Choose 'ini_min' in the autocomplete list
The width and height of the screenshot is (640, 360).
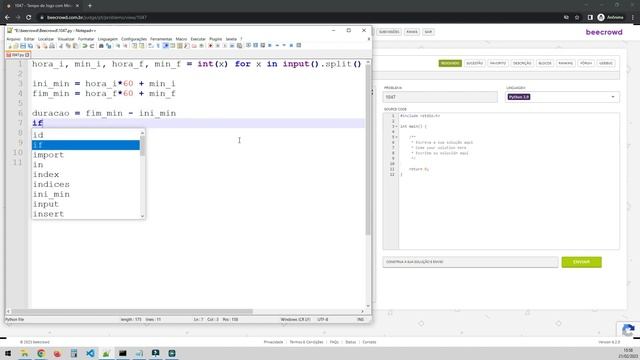click(x=86, y=194)
